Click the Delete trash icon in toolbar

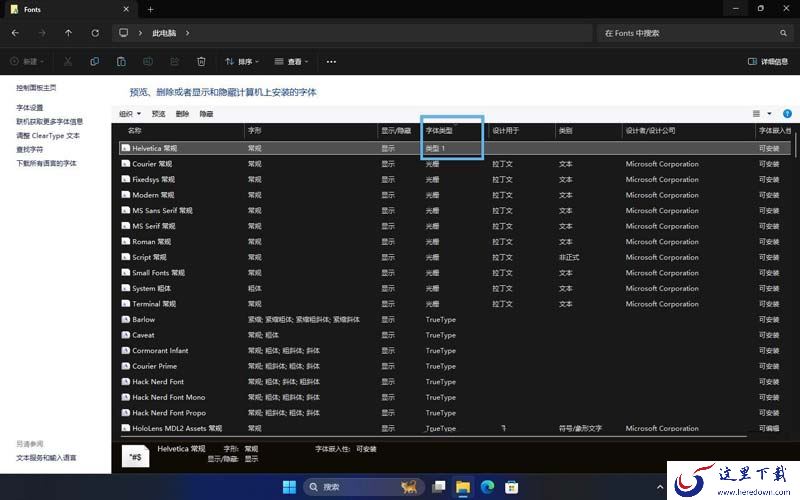pyautogui.click(x=201, y=62)
